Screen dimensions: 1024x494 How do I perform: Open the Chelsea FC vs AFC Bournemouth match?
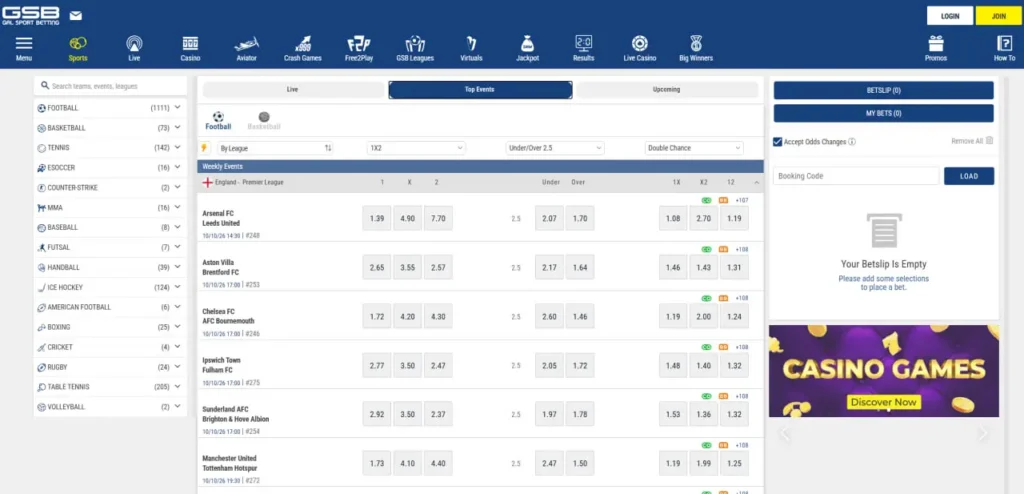[x=229, y=316]
